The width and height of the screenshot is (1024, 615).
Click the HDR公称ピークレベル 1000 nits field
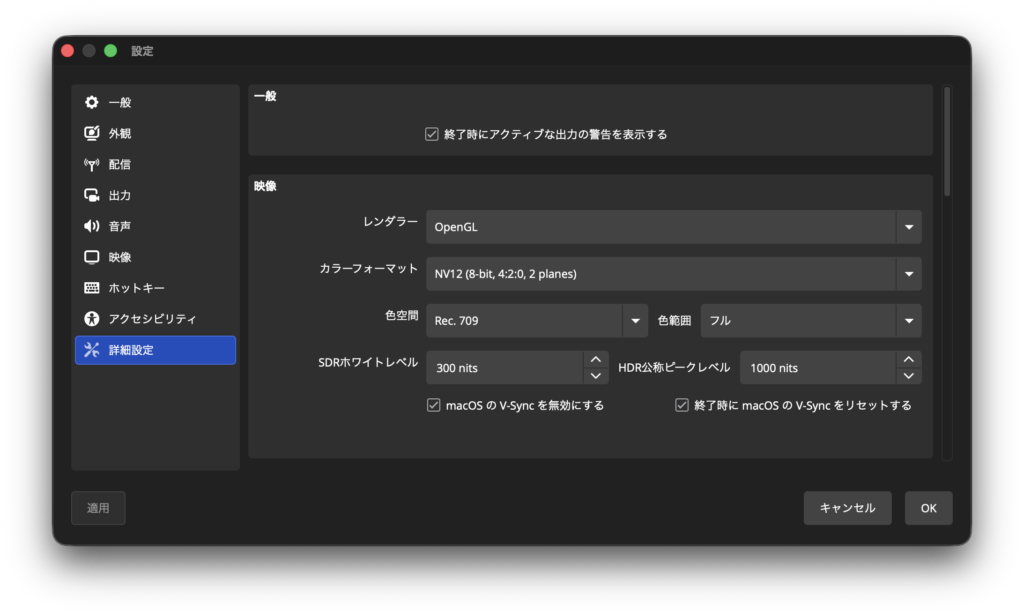(816, 368)
